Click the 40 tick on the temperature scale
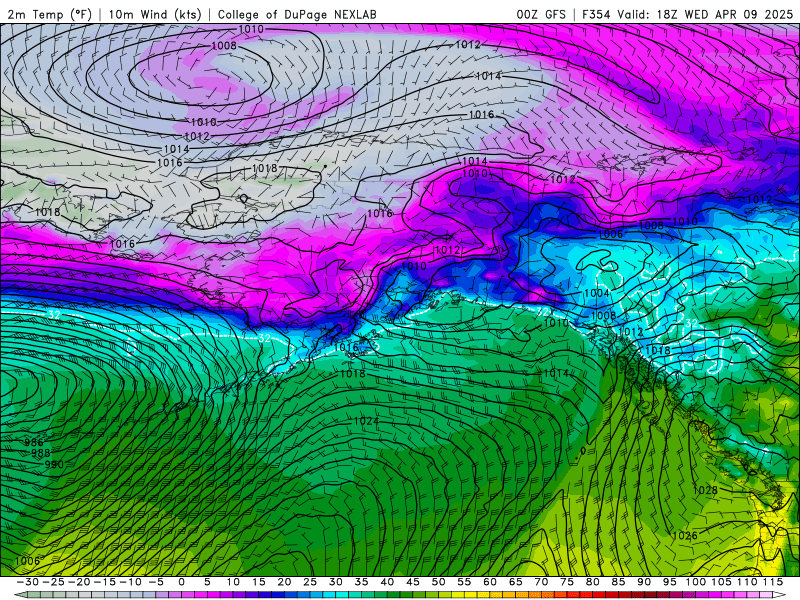 [387, 582]
